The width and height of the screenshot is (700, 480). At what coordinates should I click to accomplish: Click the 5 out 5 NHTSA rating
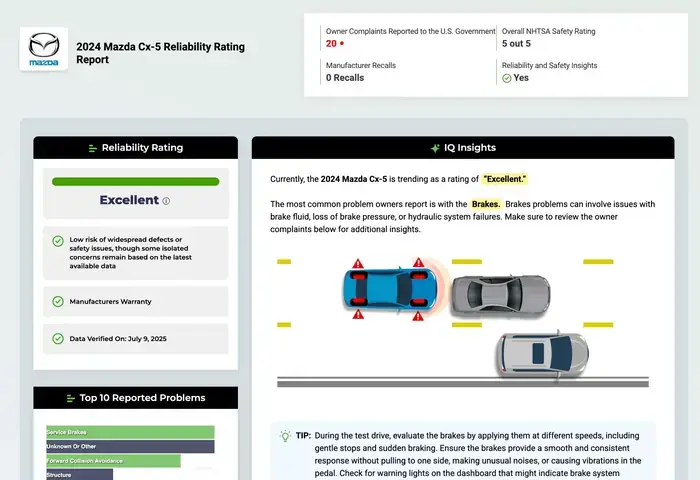click(x=516, y=44)
